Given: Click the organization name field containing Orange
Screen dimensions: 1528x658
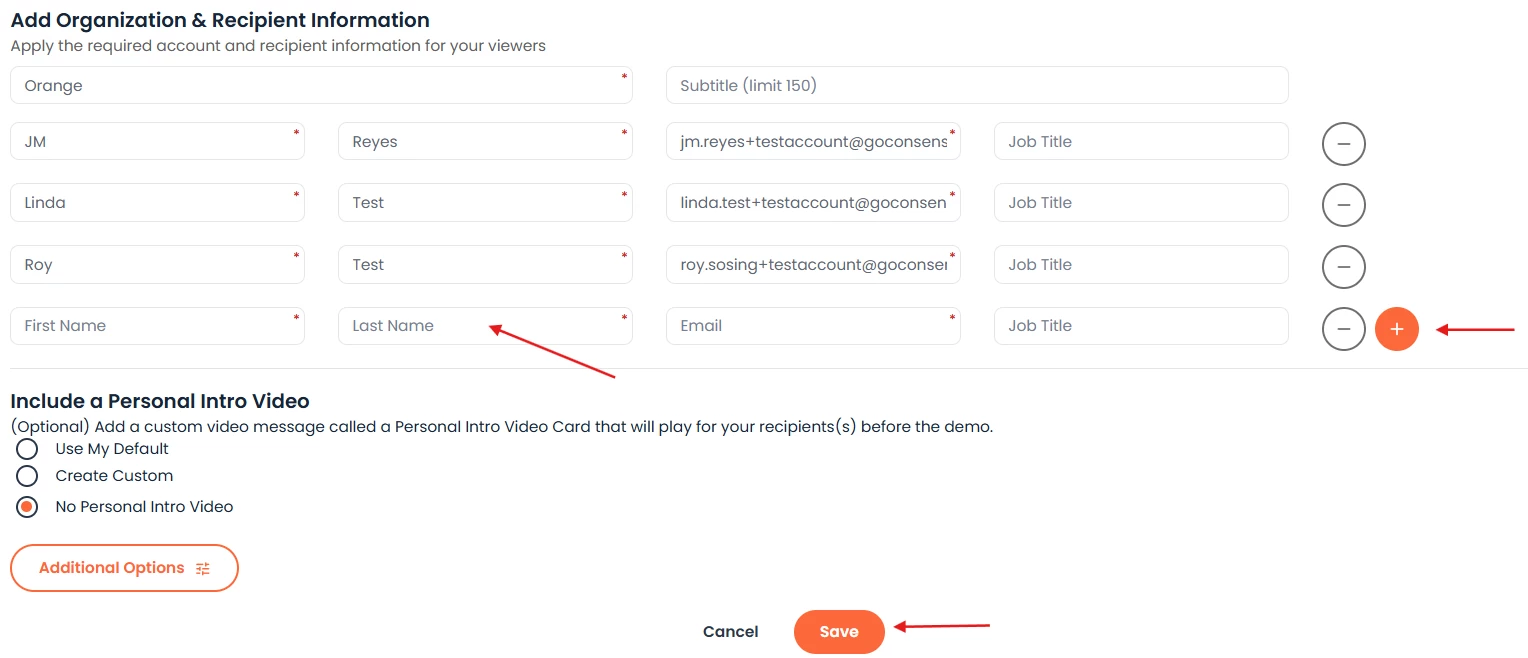Looking at the screenshot, I should (x=320, y=86).
